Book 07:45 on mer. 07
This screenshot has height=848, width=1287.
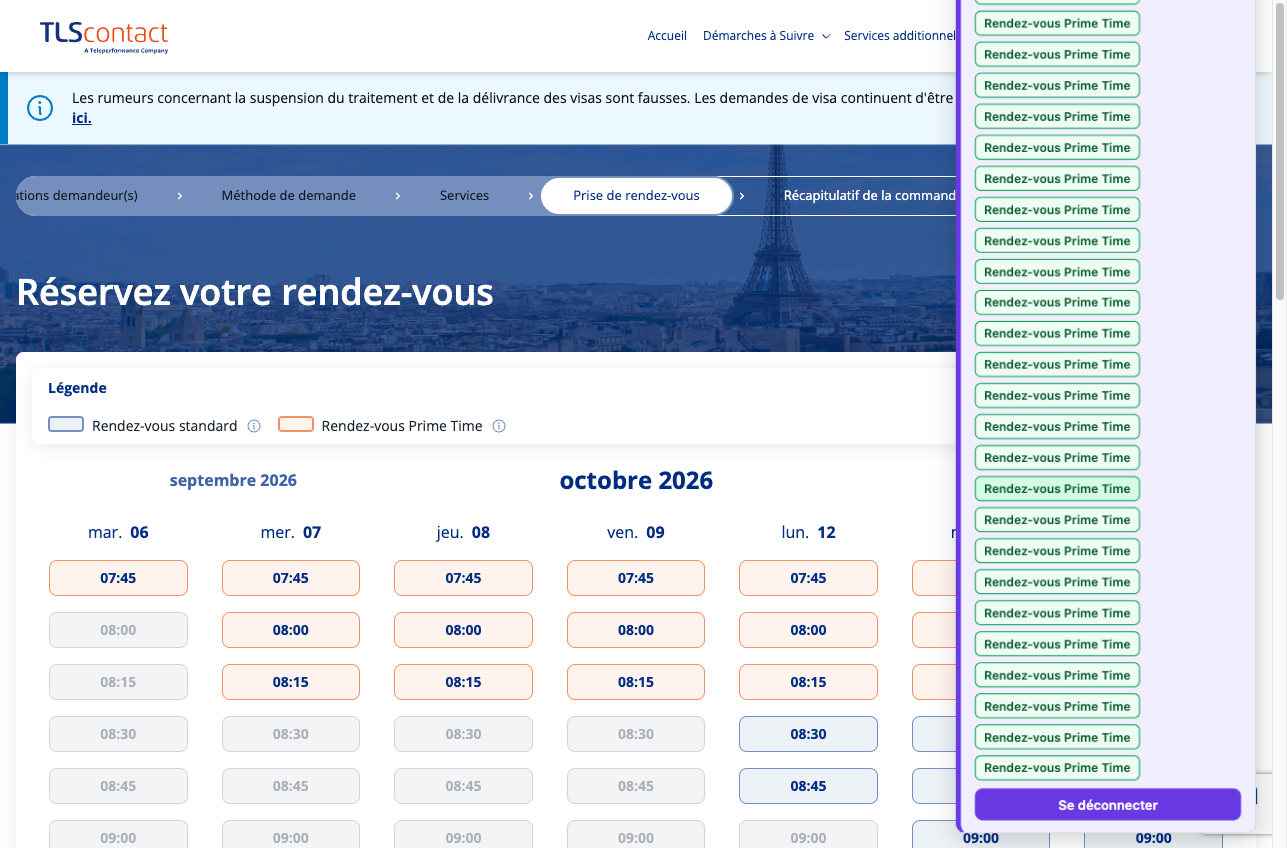tap(290, 578)
